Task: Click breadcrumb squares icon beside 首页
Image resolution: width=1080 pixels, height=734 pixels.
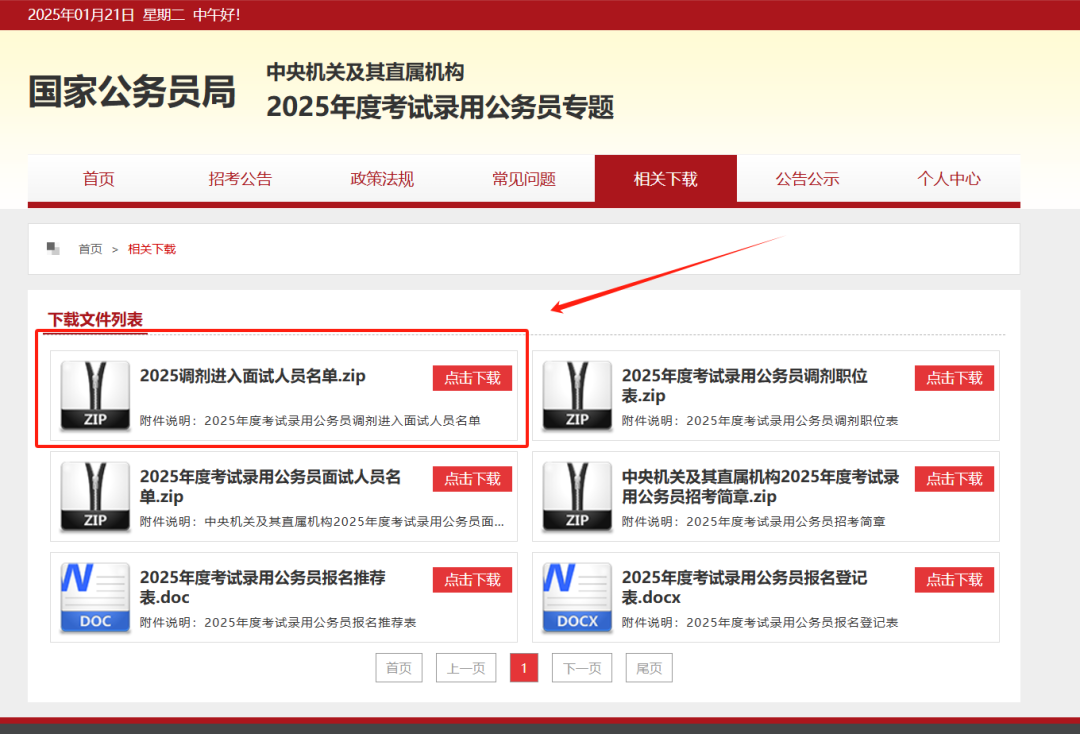Action: (x=53, y=248)
